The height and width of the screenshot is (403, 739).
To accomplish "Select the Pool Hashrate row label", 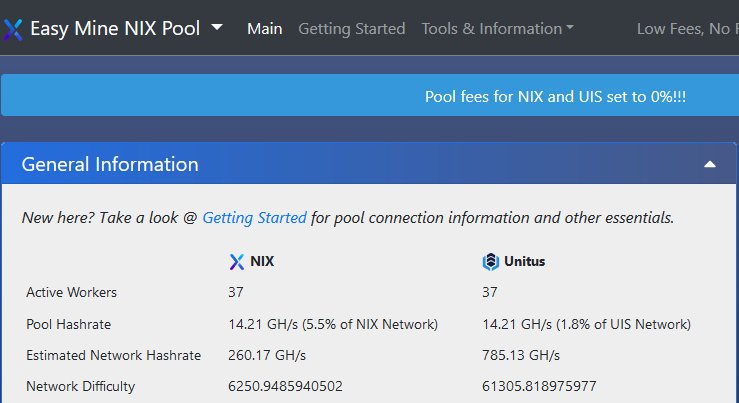I will (x=68, y=324).
